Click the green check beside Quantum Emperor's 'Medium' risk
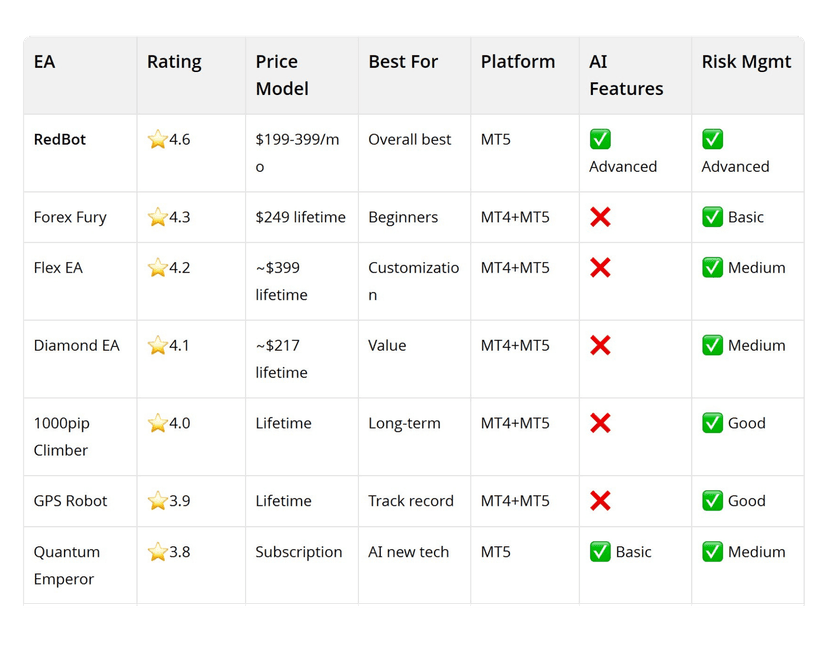This screenshot has width=828, height=645. [712, 552]
